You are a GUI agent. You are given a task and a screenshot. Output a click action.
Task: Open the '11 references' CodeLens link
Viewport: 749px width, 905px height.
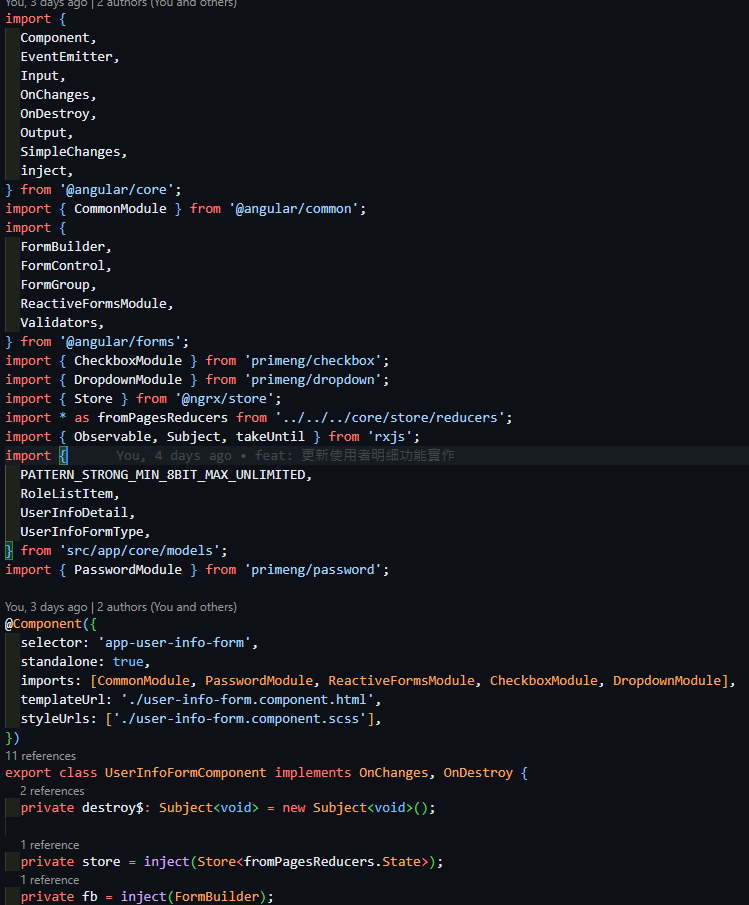pos(40,756)
